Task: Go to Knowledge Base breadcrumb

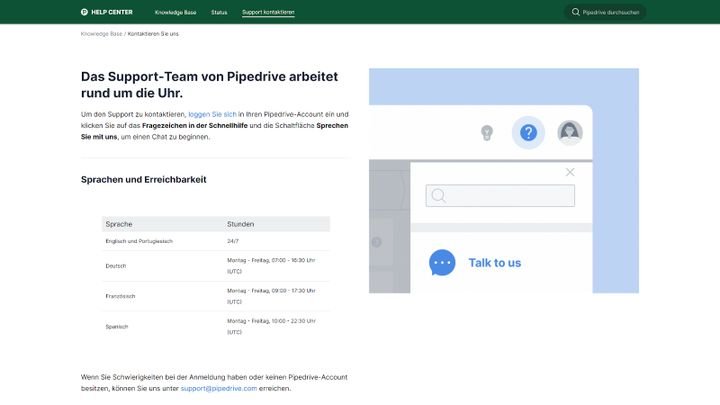Action: 101,34
